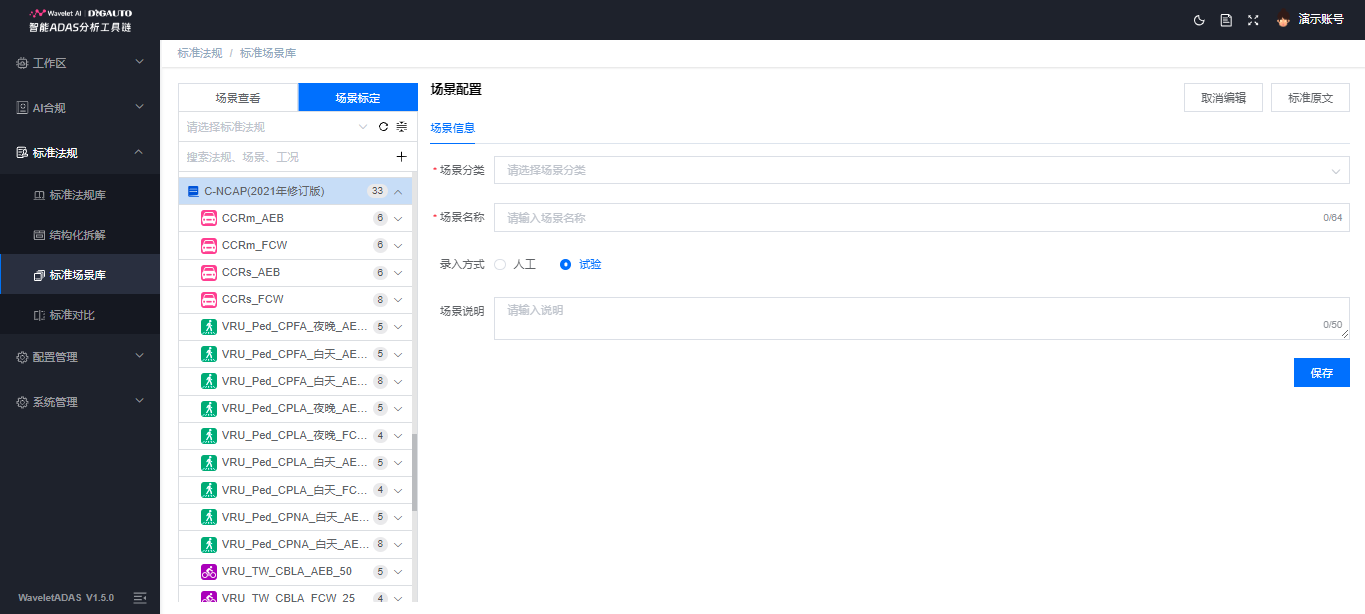1365x614 pixels.
Task: Open the document icon in top bar
Action: click(1226, 20)
